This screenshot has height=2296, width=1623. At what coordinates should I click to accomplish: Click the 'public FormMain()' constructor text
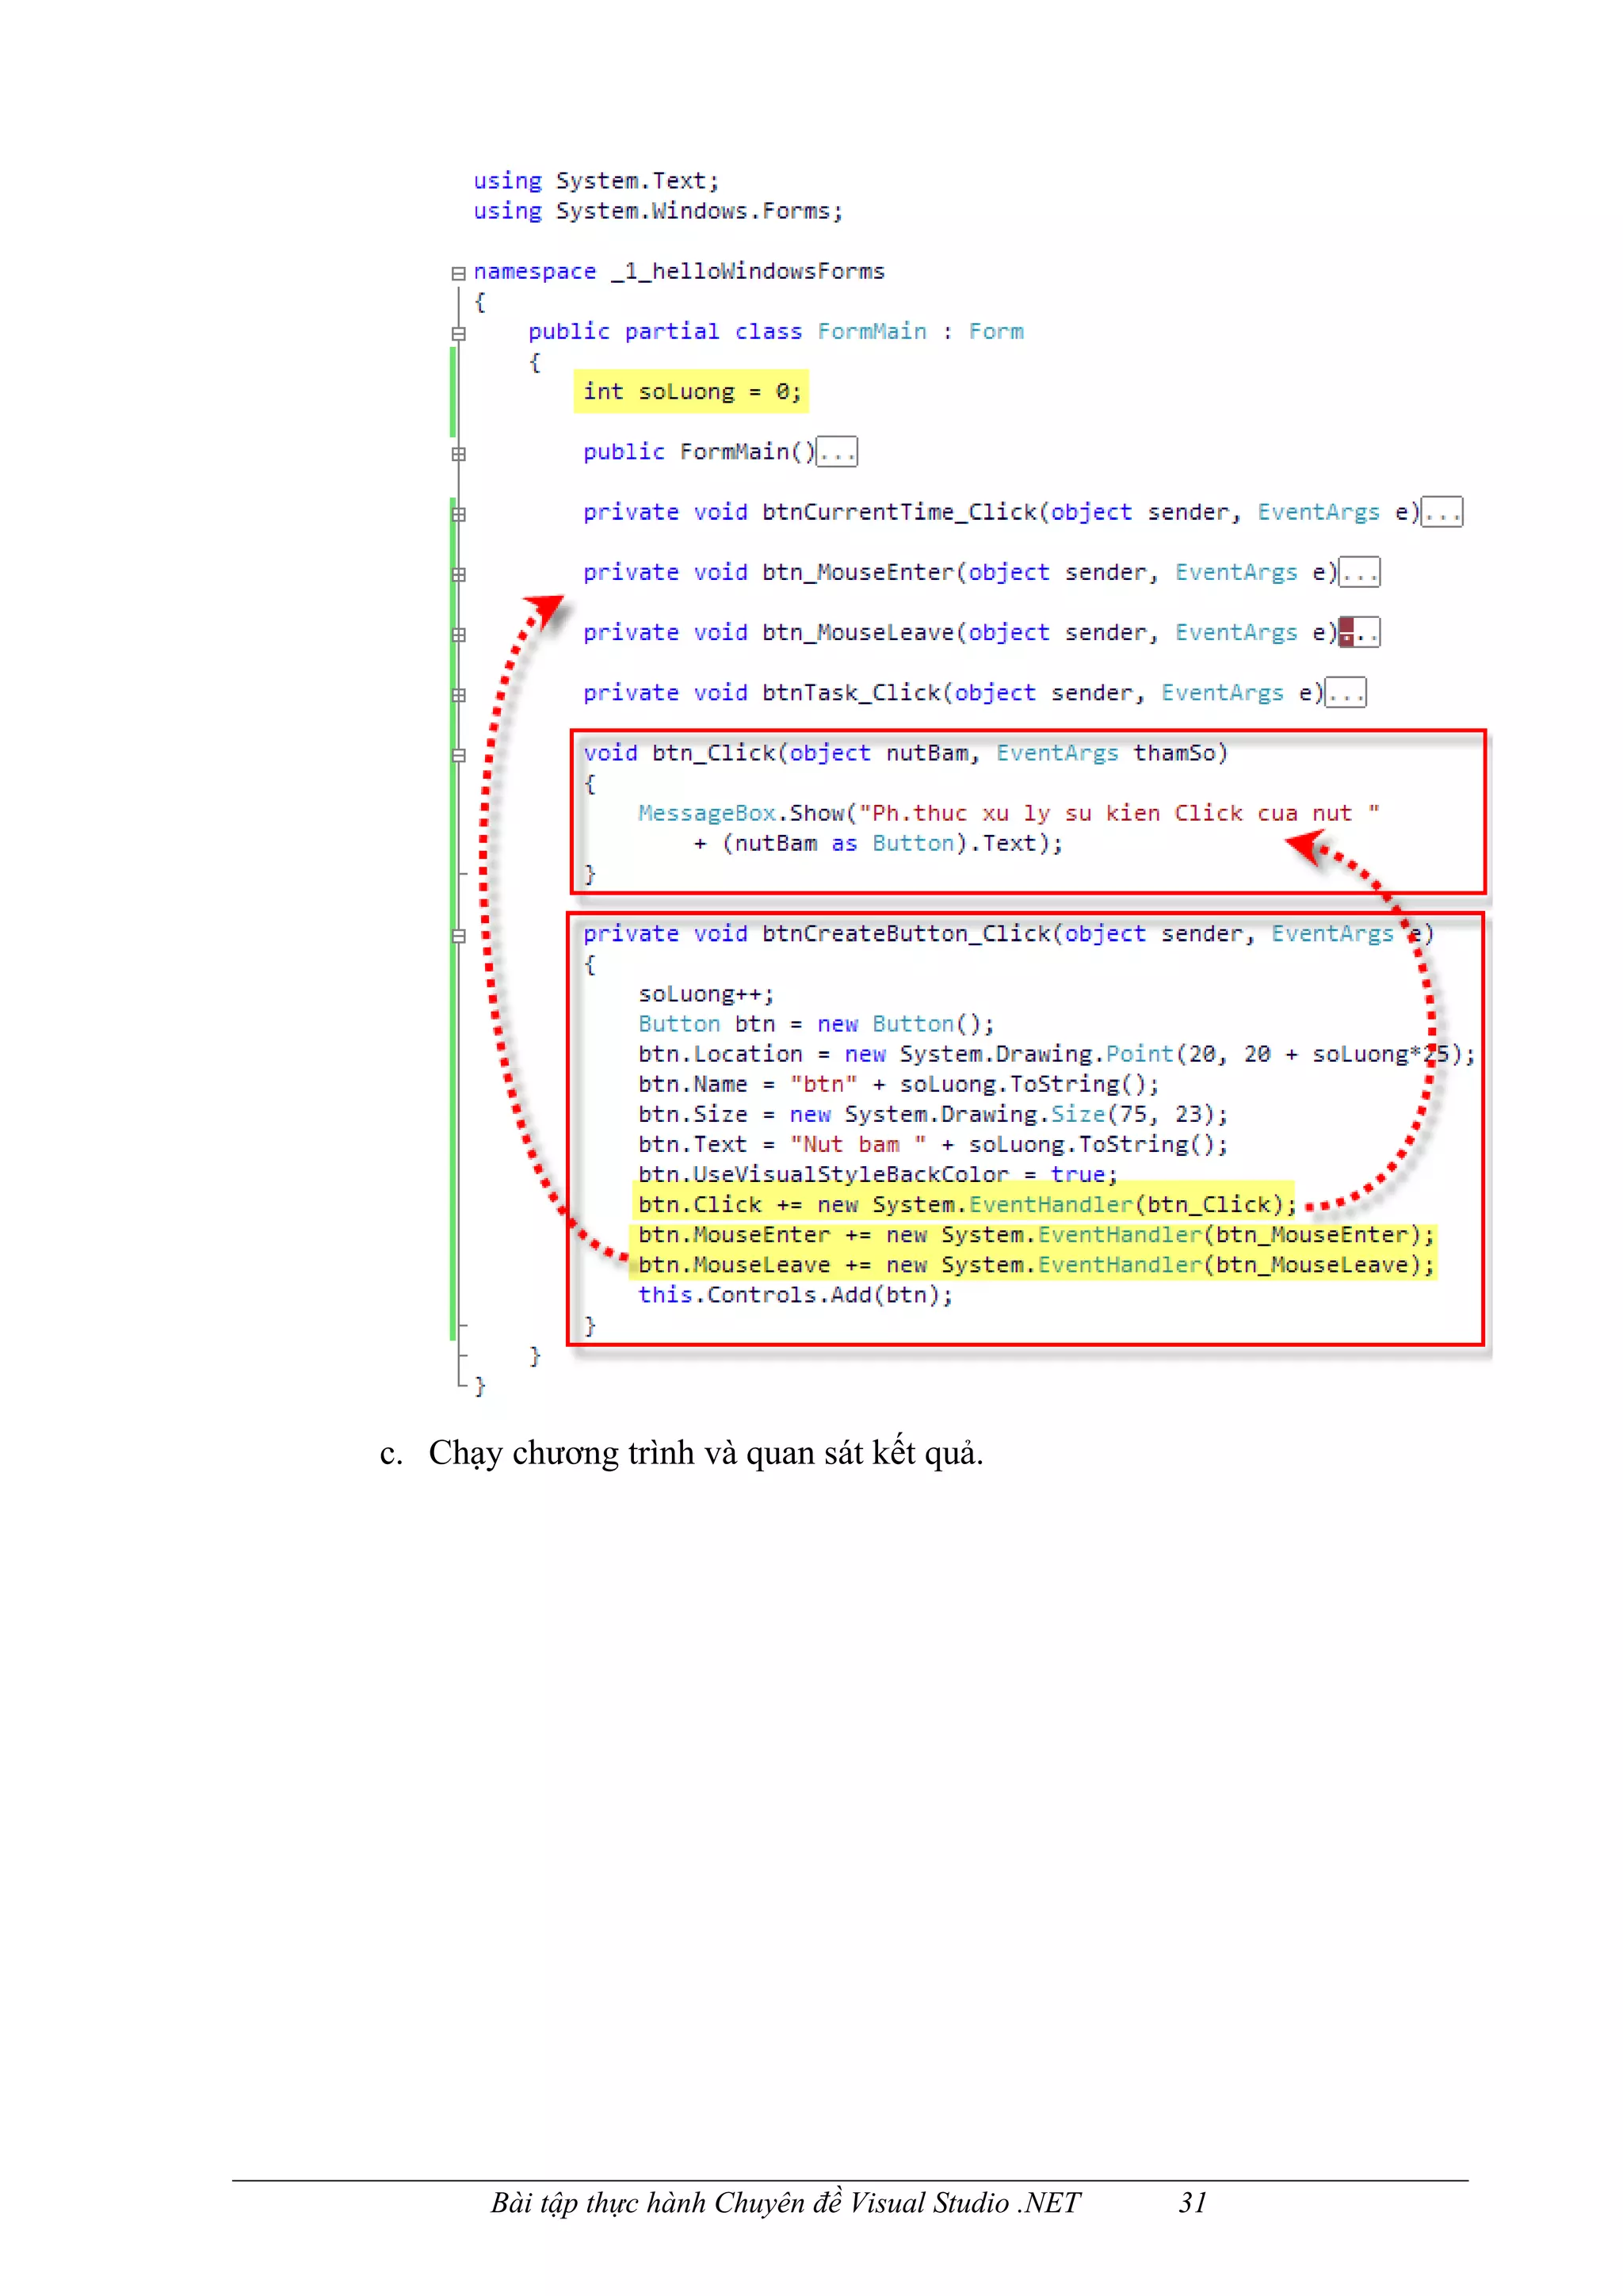coord(699,452)
